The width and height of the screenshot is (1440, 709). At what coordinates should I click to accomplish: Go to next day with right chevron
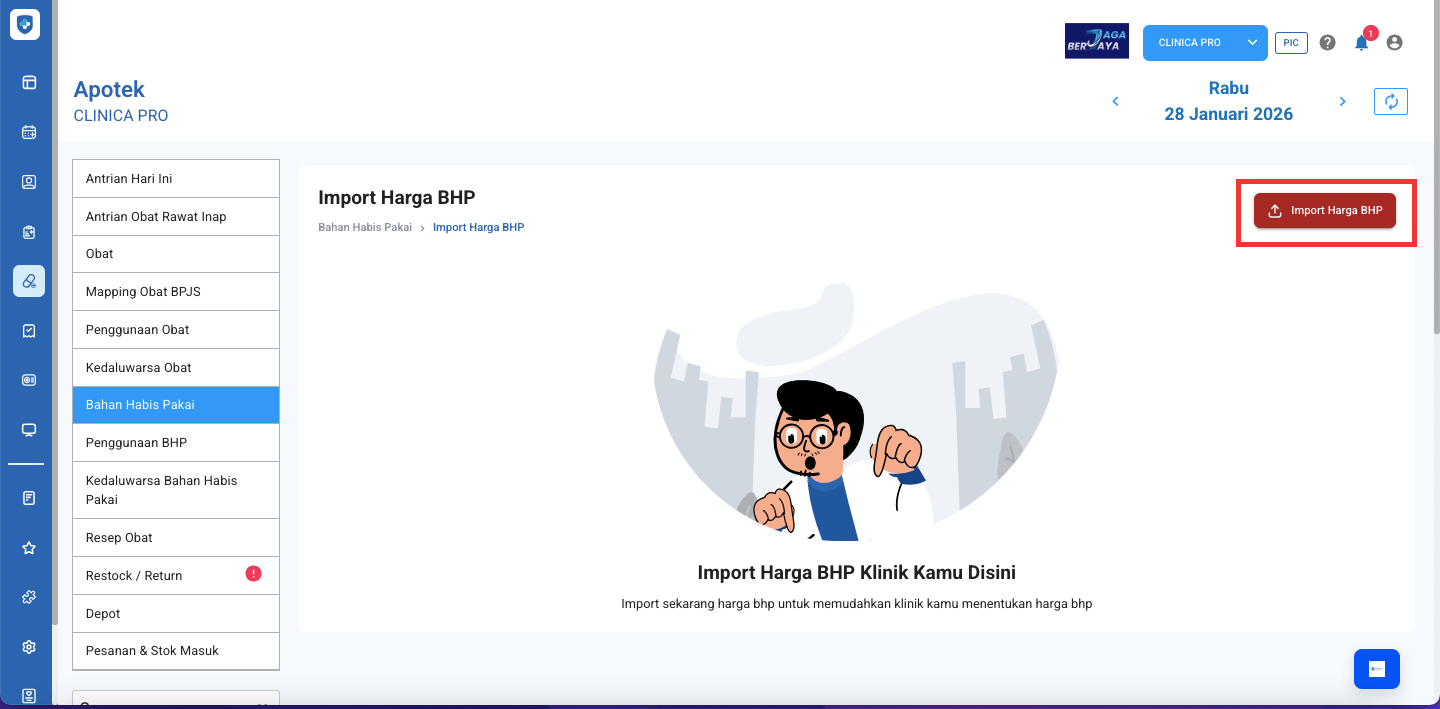[x=1343, y=102]
